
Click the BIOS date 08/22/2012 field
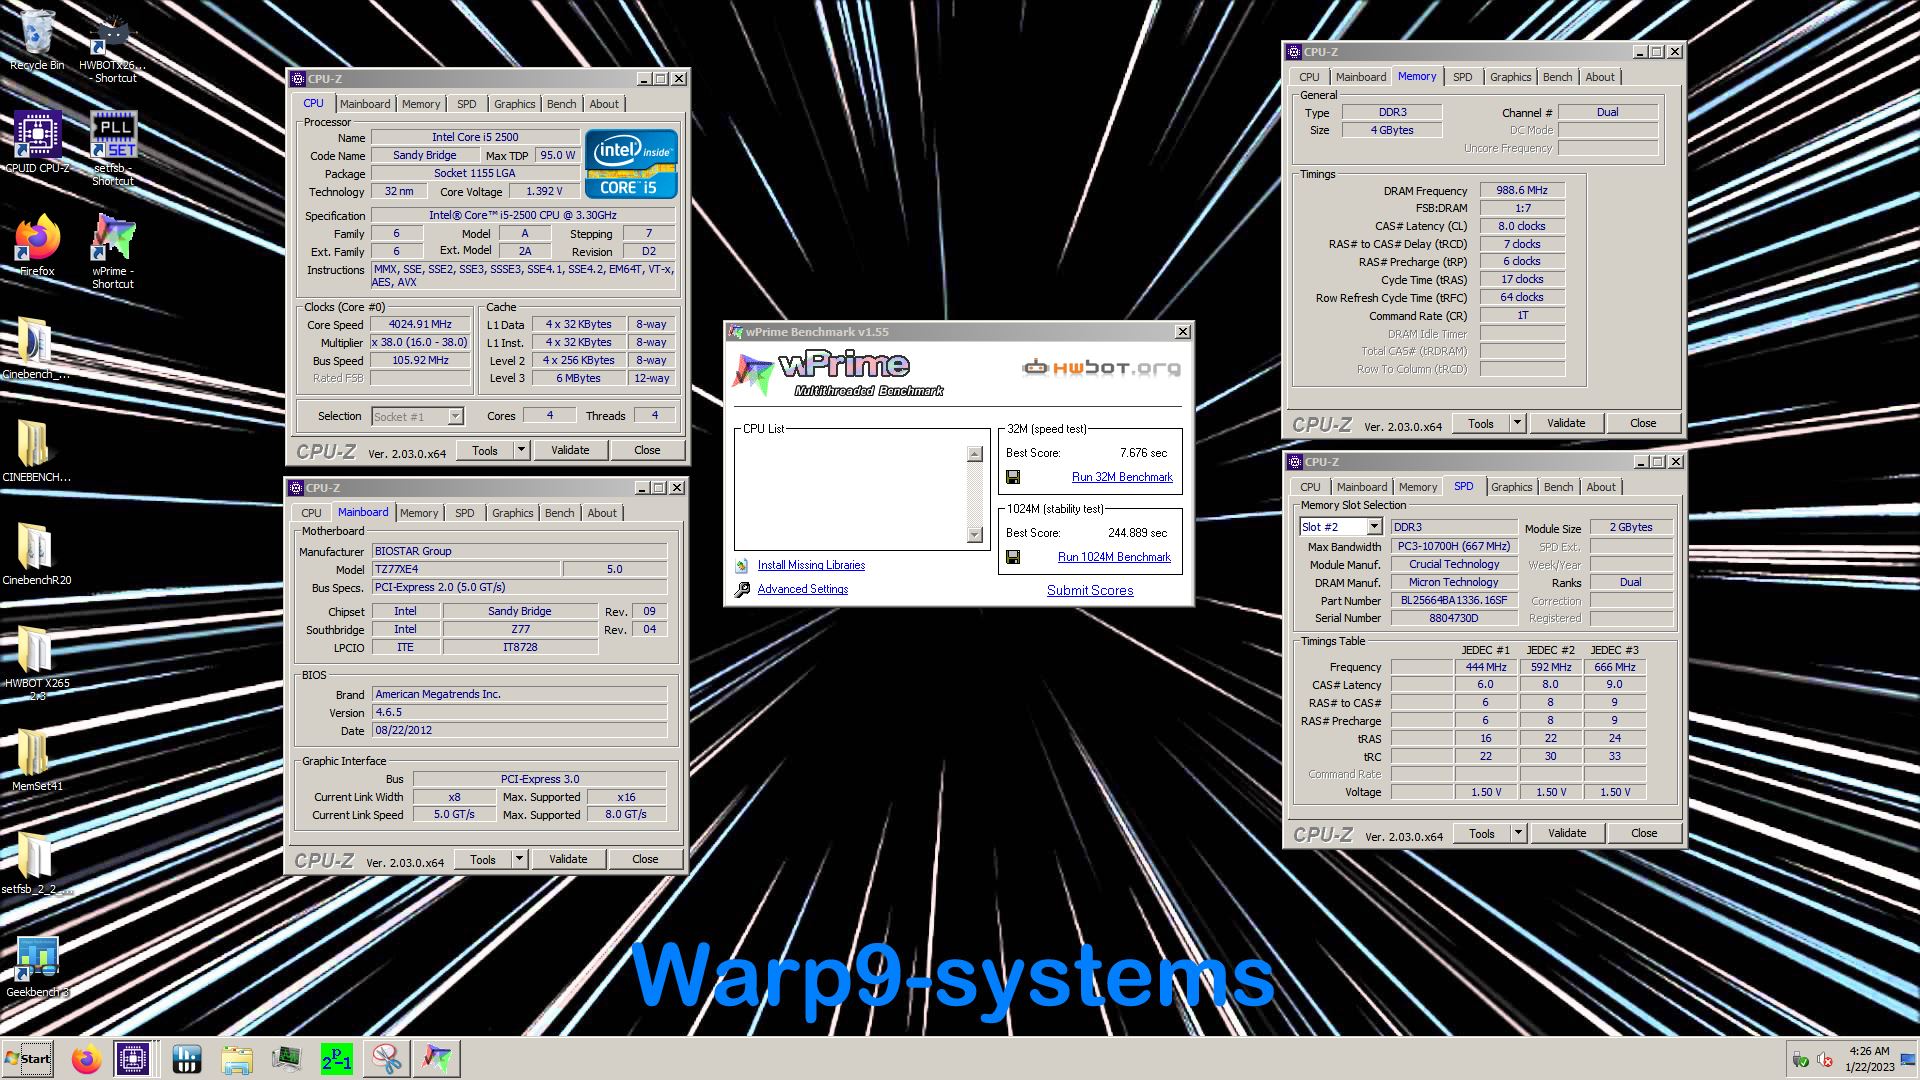519,731
